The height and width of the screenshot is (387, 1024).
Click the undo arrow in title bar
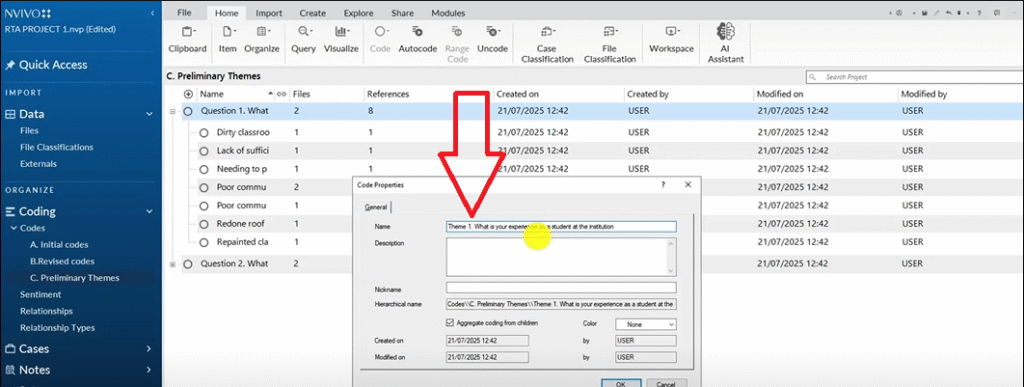point(949,13)
